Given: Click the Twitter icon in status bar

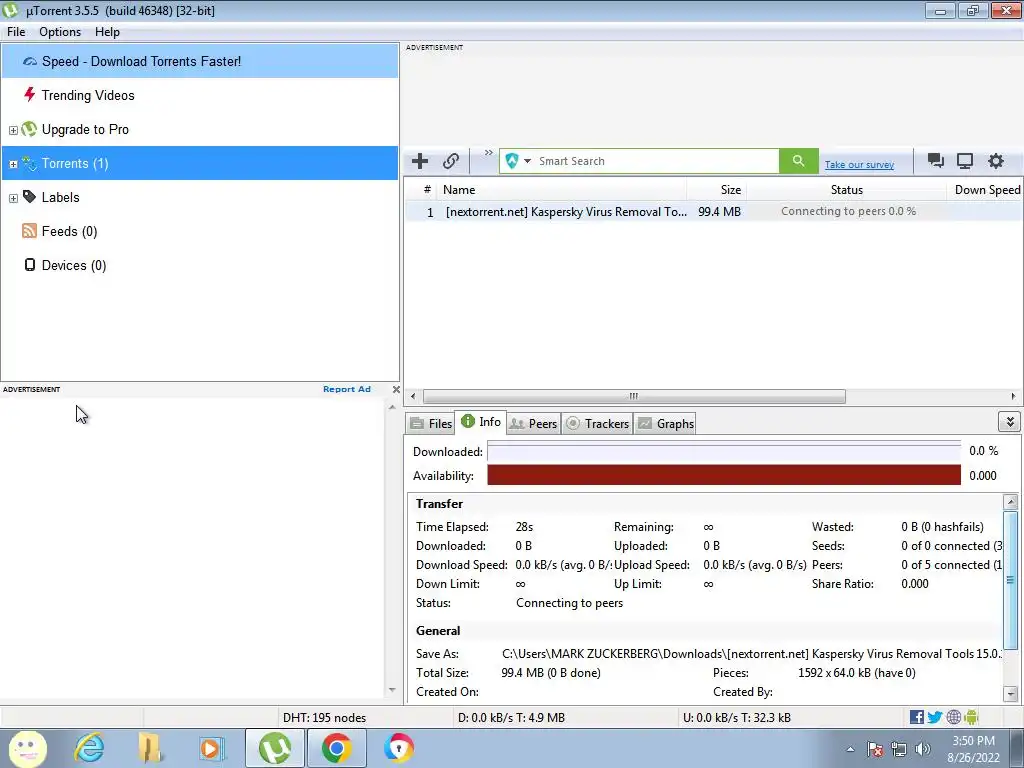Looking at the screenshot, I should [x=935, y=717].
